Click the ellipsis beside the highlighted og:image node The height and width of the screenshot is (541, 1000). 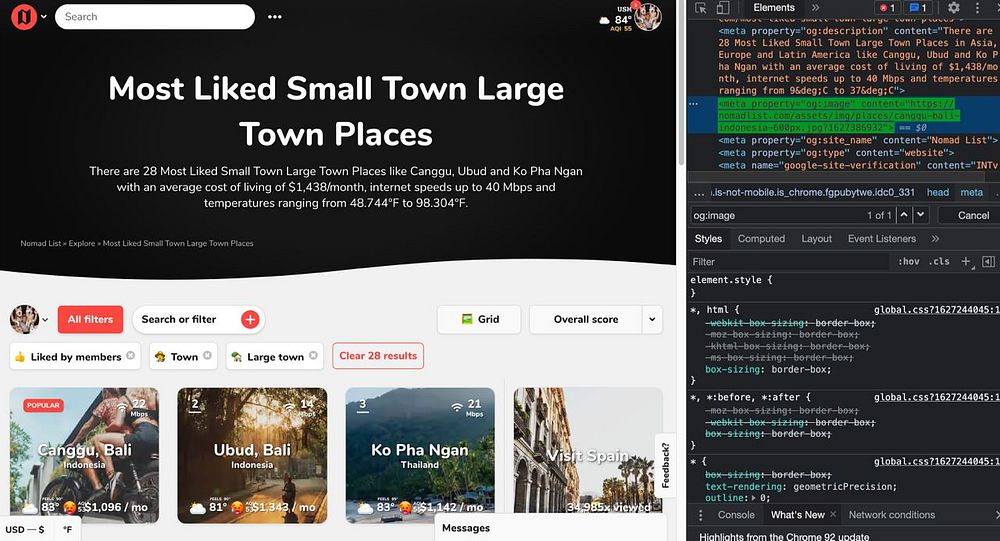pyautogui.click(x=693, y=103)
